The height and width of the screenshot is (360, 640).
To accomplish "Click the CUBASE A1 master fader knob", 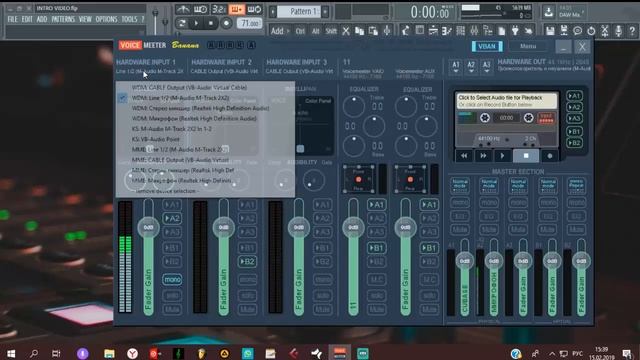I will (x=464, y=261).
